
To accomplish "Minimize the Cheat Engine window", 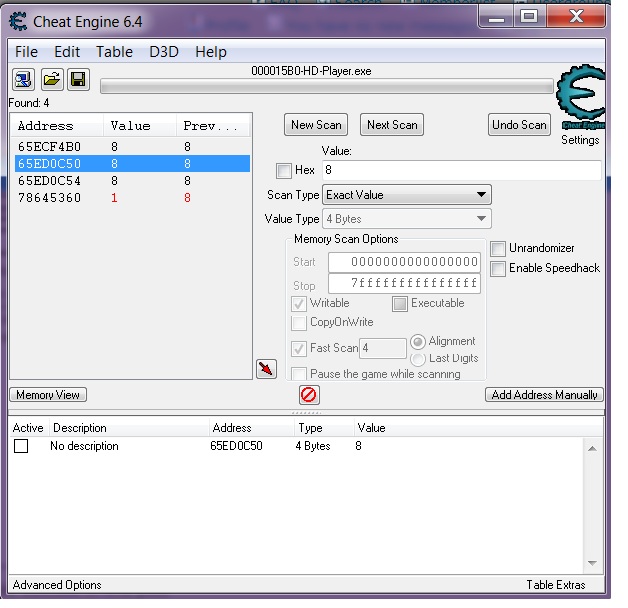I will click(x=496, y=17).
